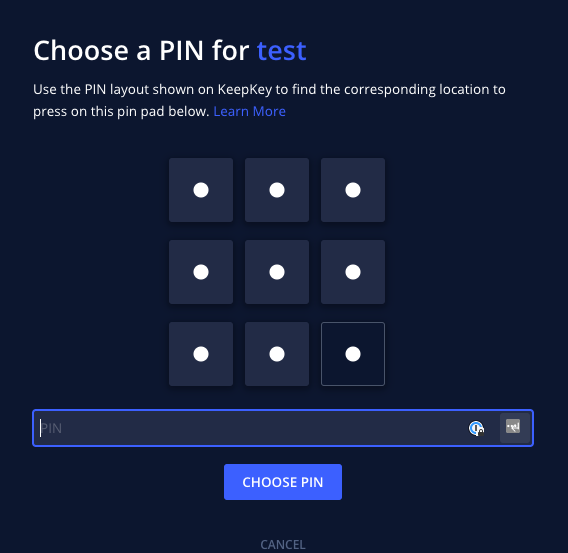Cancel the PIN setup
The width and height of the screenshot is (568, 553).
[283, 544]
